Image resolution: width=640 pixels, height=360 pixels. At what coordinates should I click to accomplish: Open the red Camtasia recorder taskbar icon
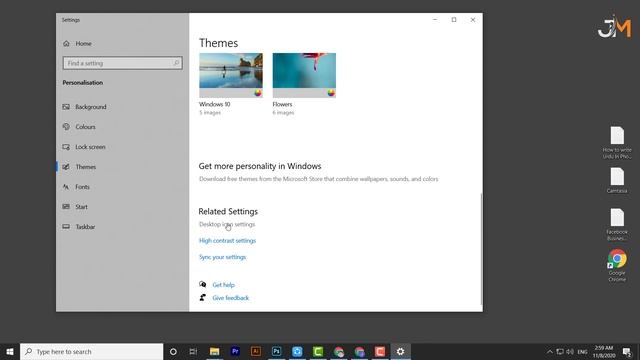click(x=380, y=351)
